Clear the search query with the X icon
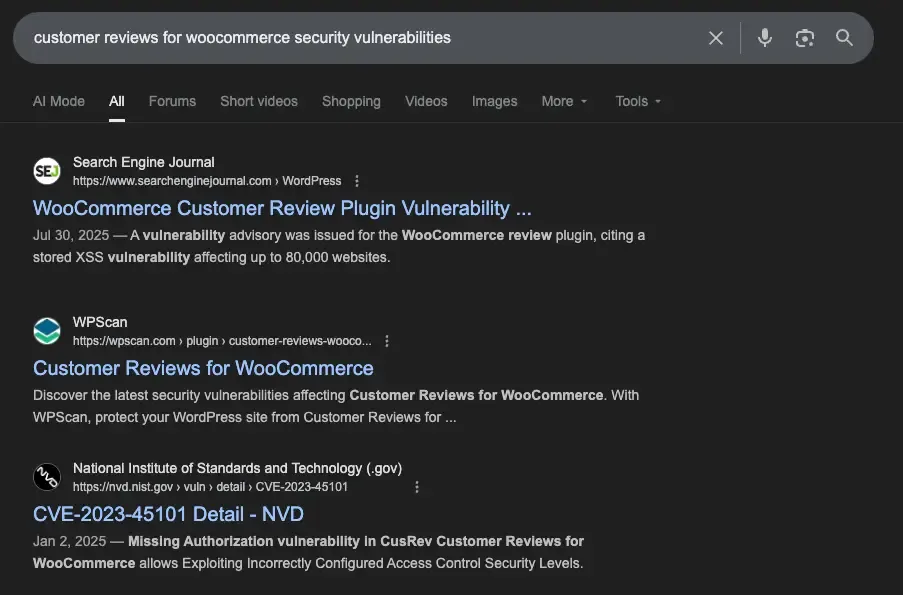This screenshot has height=595, width=903. tap(715, 38)
